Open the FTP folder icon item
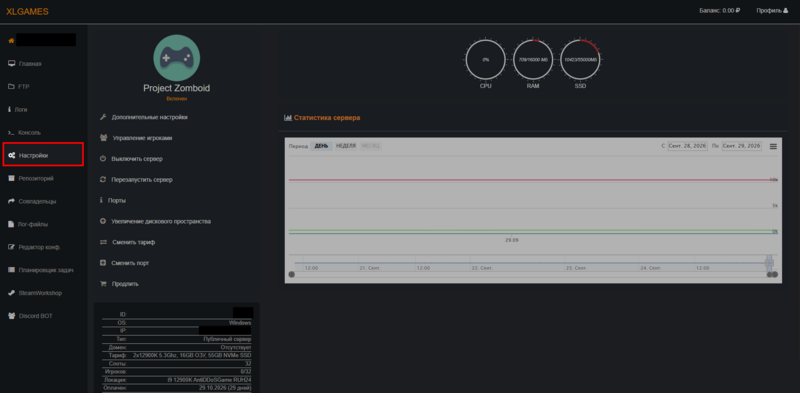This screenshot has height=393, width=800. [x=11, y=87]
